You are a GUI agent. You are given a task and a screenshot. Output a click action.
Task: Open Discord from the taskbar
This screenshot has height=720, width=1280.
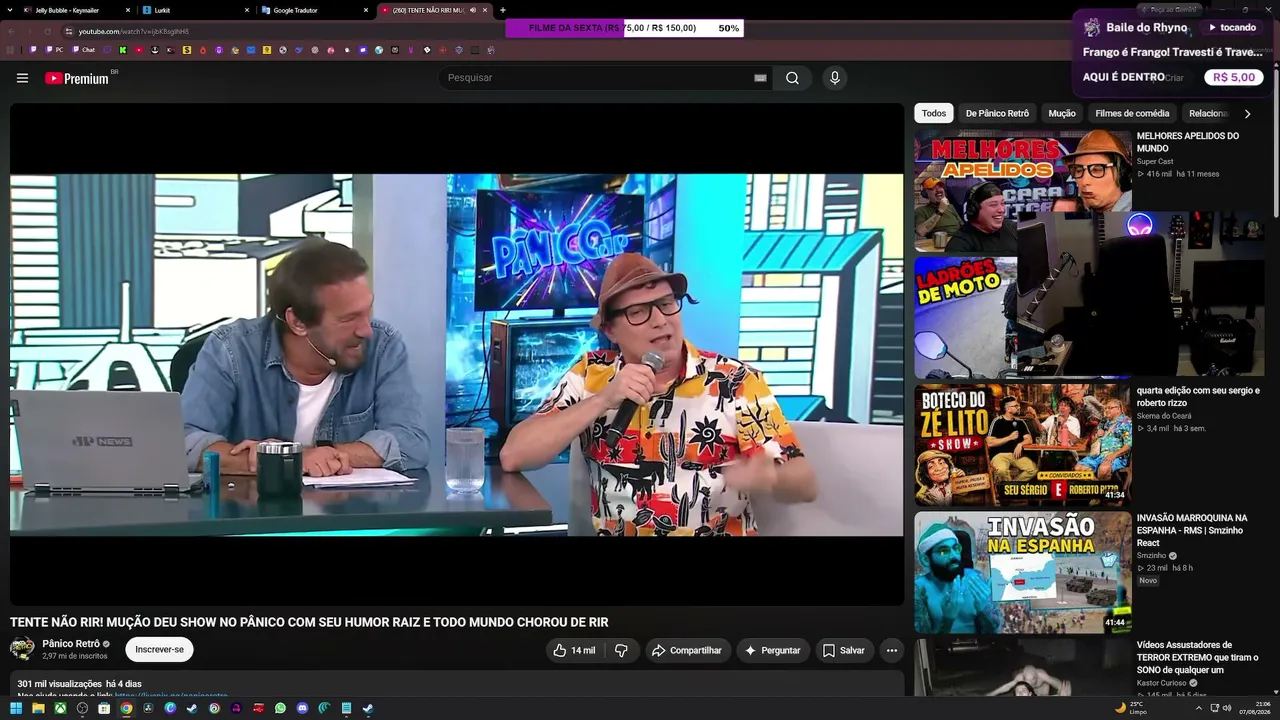302,708
